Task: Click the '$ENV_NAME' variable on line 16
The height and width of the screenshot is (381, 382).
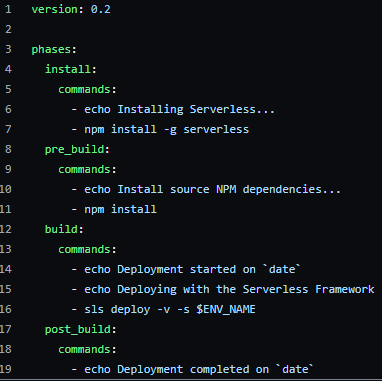Action: tap(226, 309)
